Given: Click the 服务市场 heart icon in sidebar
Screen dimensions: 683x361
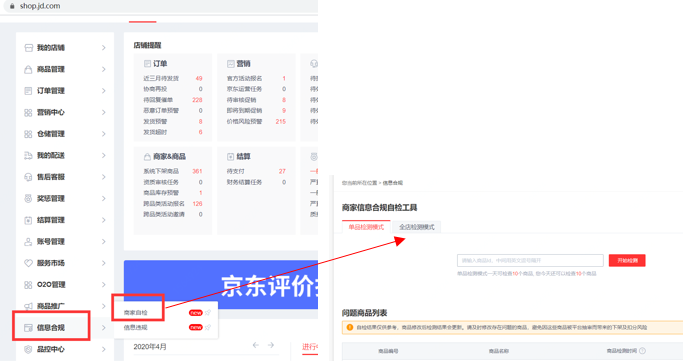Looking at the screenshot, I should pyautogui.click(x=28, y=263).
